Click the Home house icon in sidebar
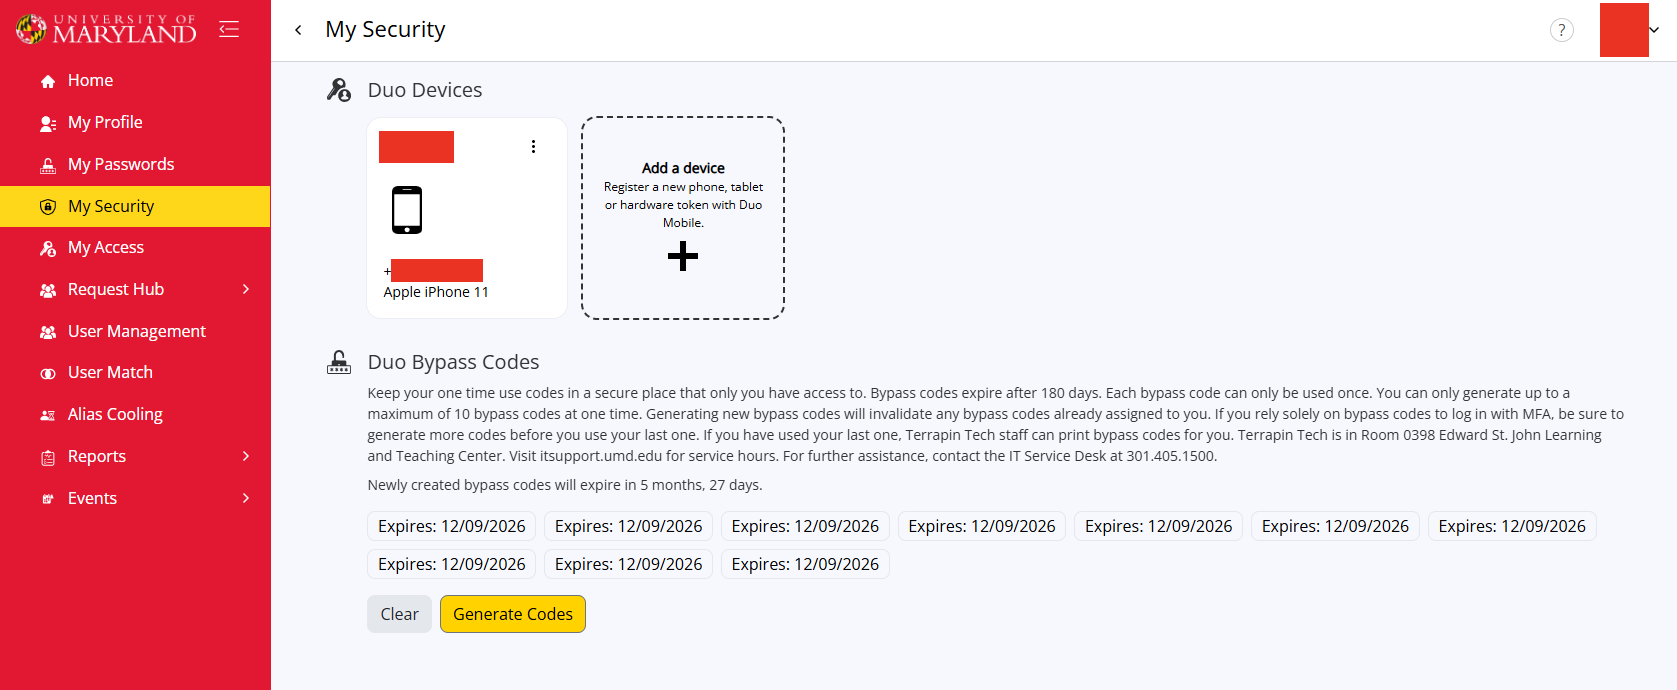The height and width of the screenshot is (690, 1677). tap(48, 81)
